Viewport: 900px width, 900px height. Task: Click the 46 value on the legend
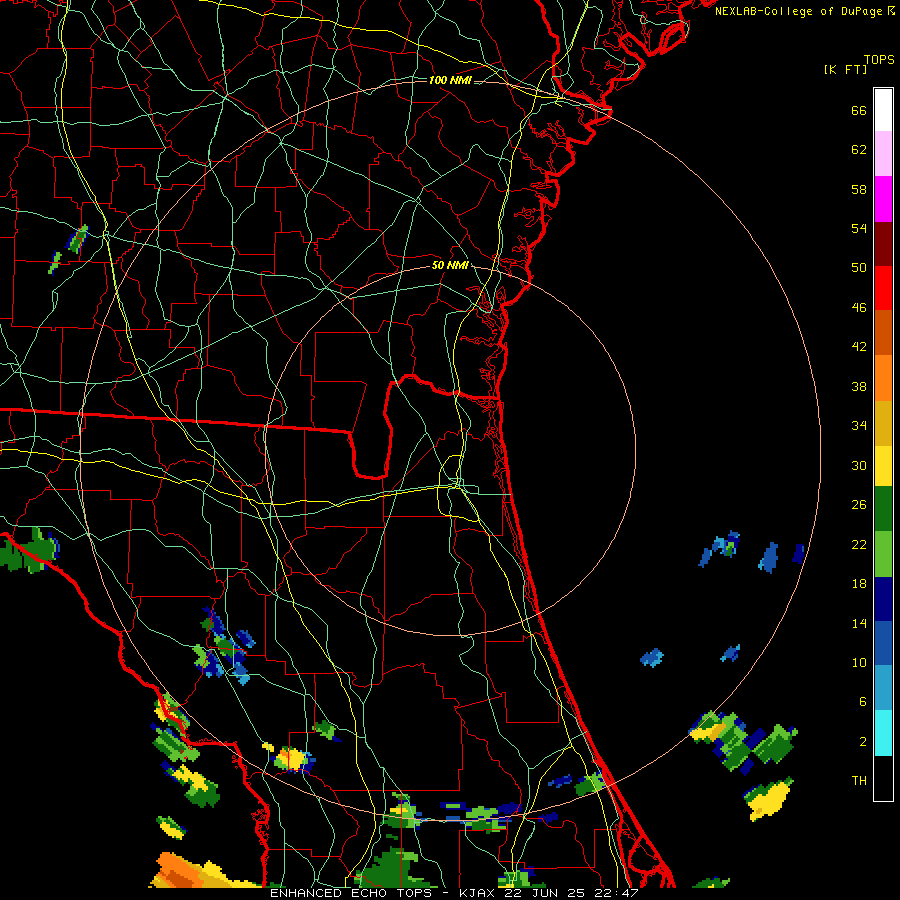pyautogui.click(x=859, y=308)
